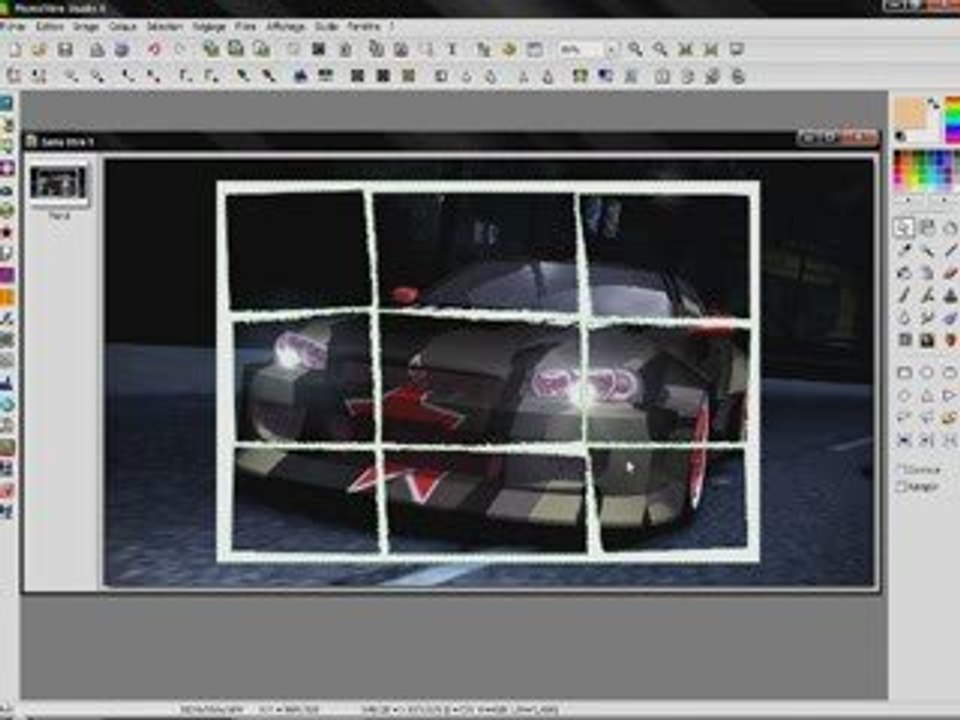Viewport: 960px width, 720px height.
Task: Save the image with the floppy icon
Action: point(65,50)
